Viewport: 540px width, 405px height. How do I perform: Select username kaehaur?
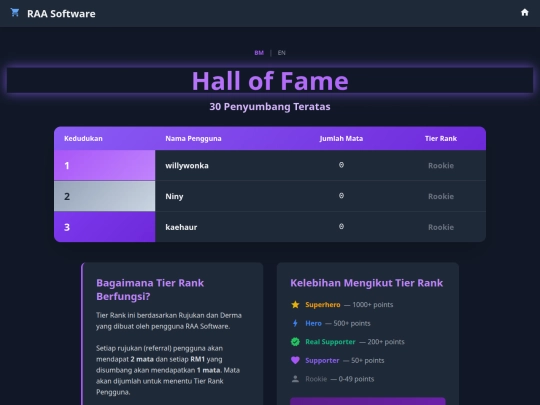coord(181,227)
